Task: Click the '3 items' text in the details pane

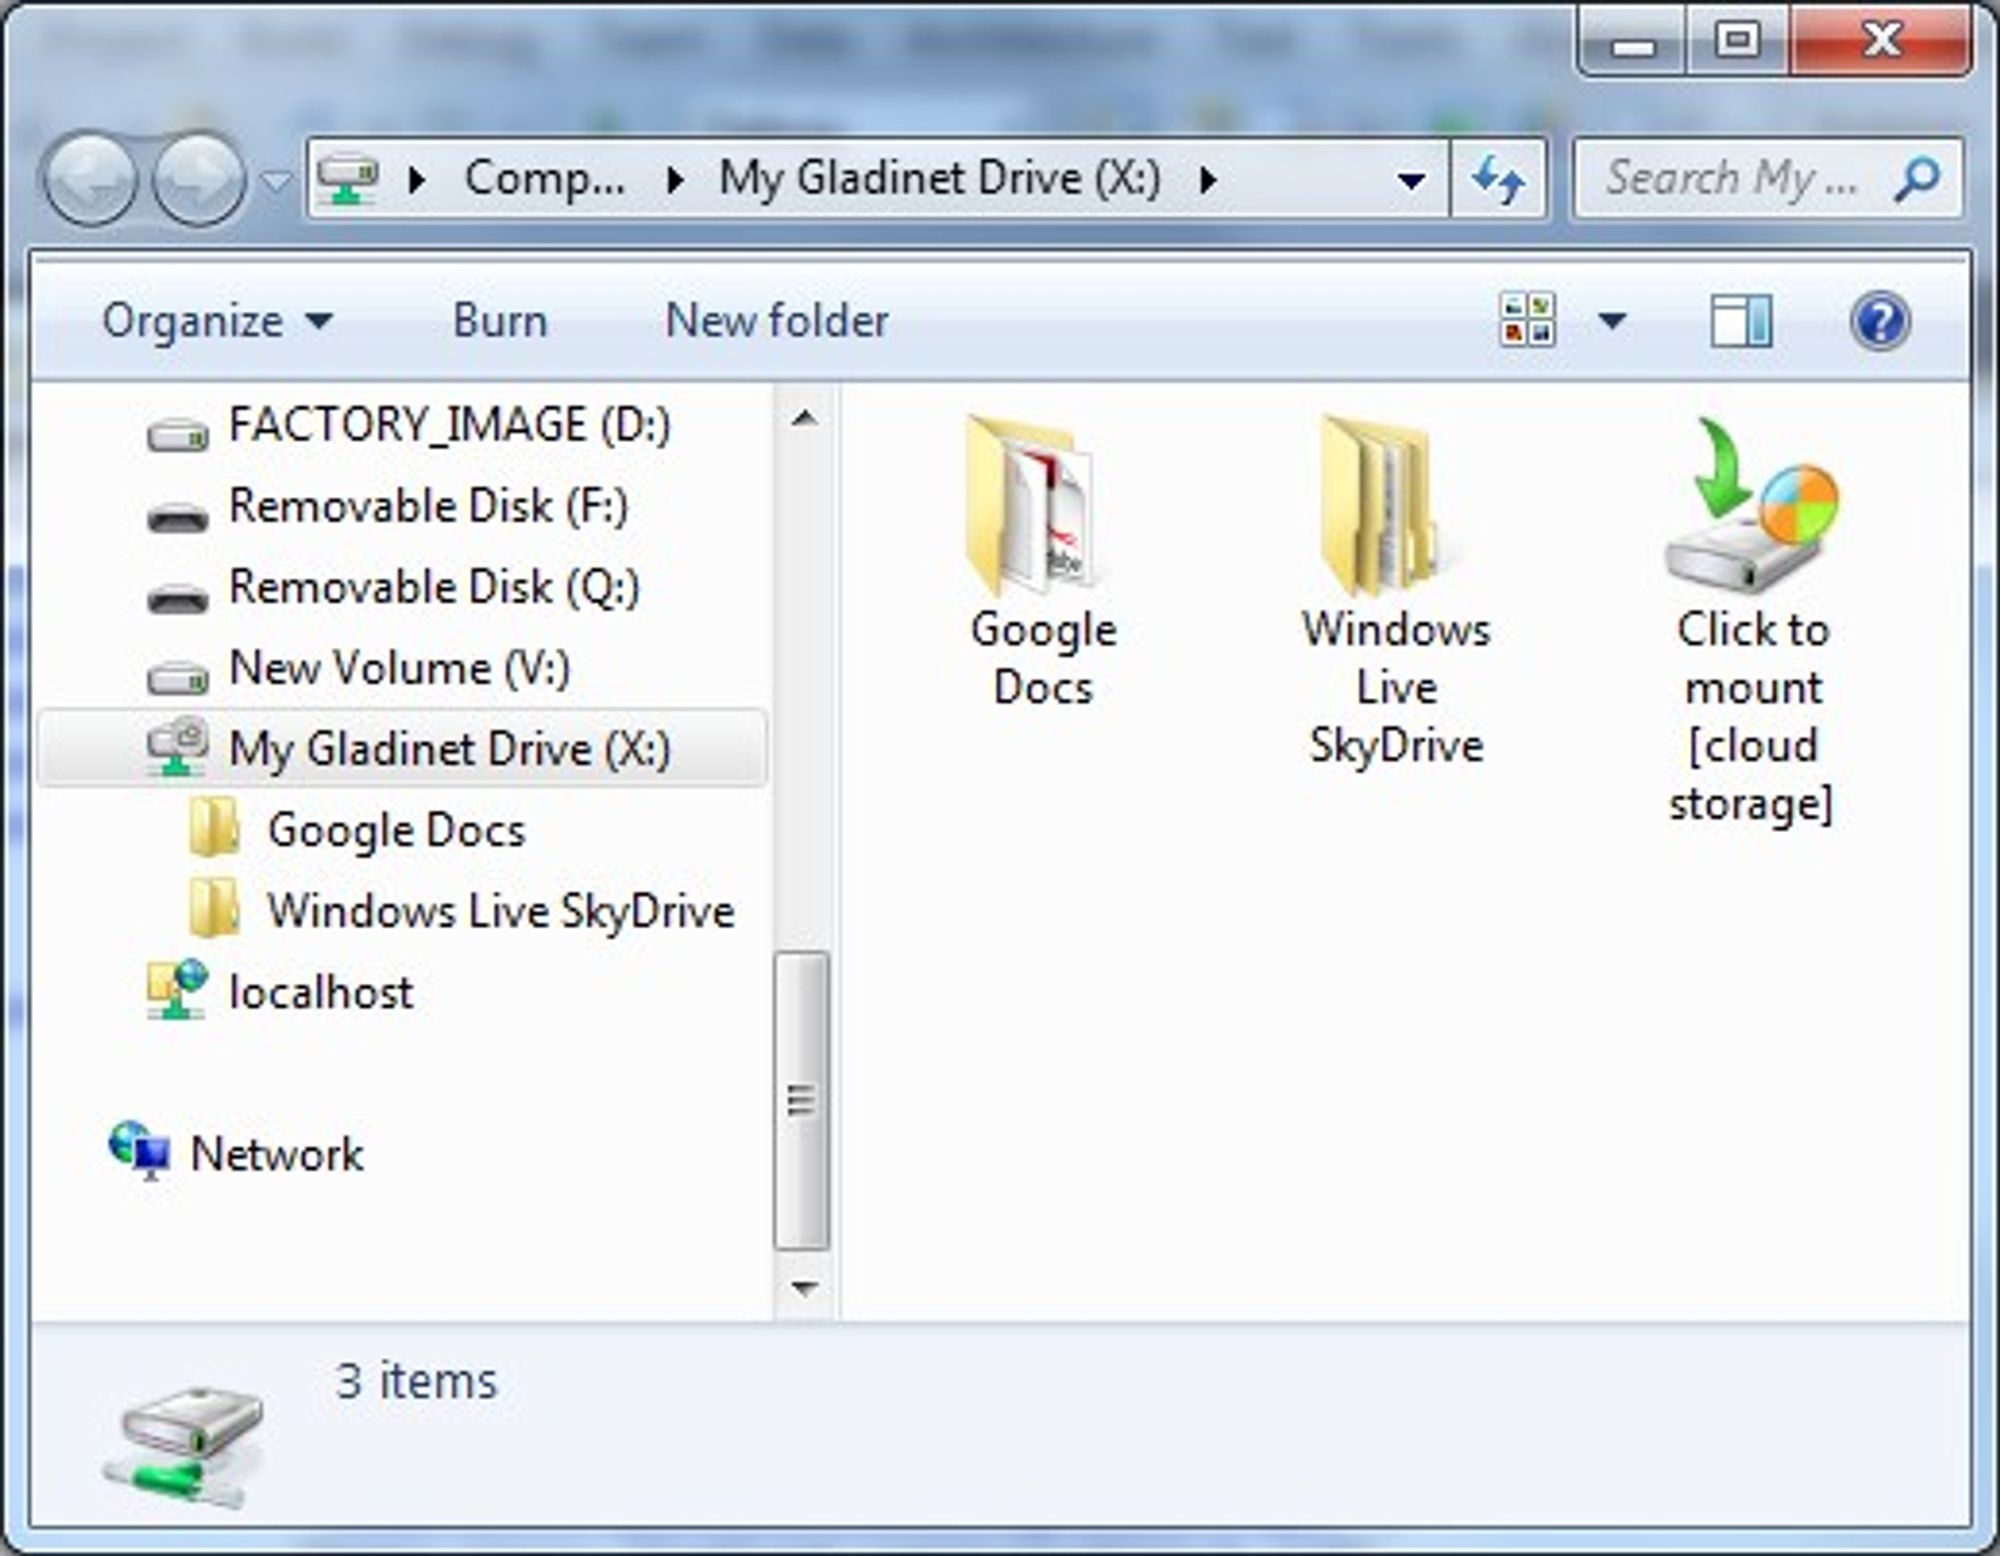Action: [416, 1382]
